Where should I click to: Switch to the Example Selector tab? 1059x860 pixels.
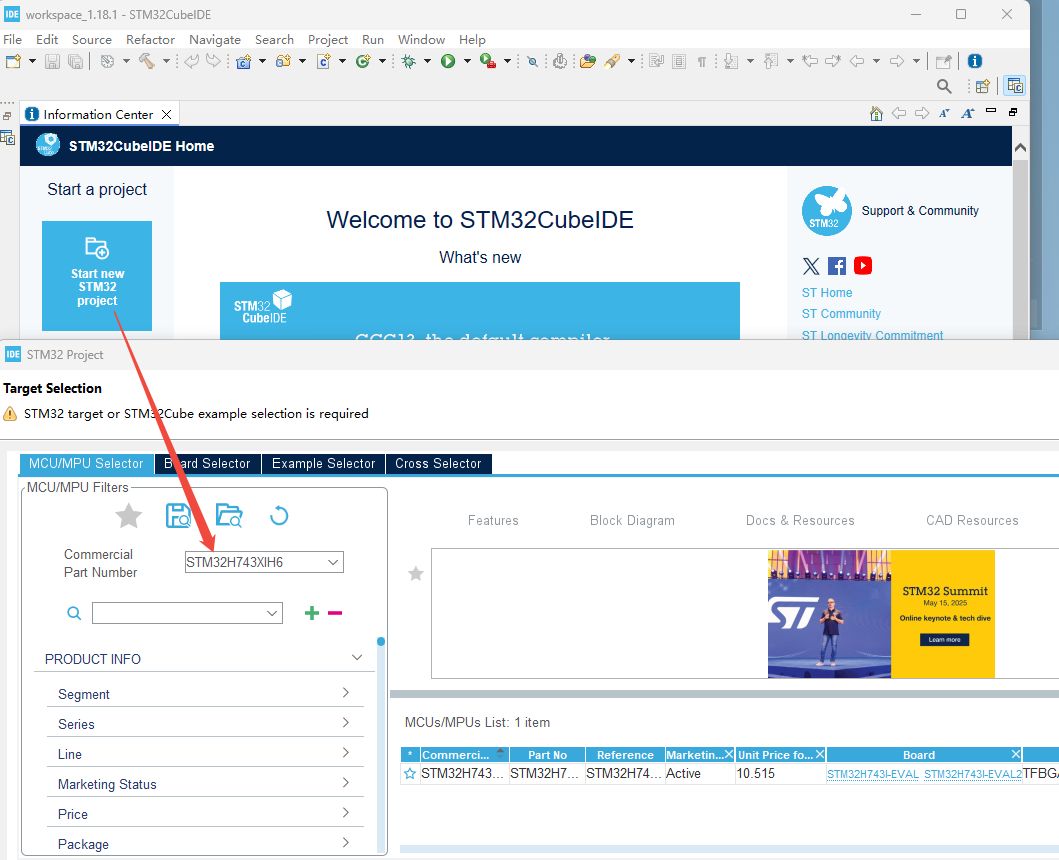324,463
